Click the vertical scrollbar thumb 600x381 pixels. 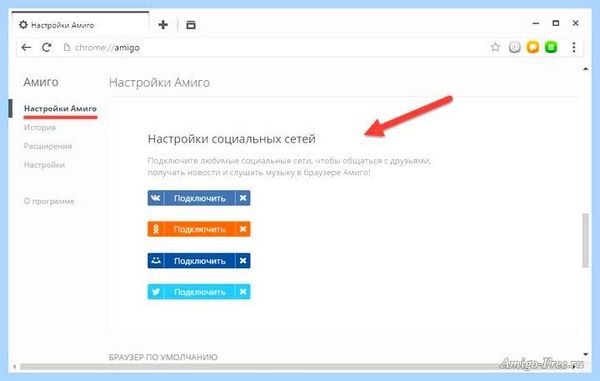[585, 240]
